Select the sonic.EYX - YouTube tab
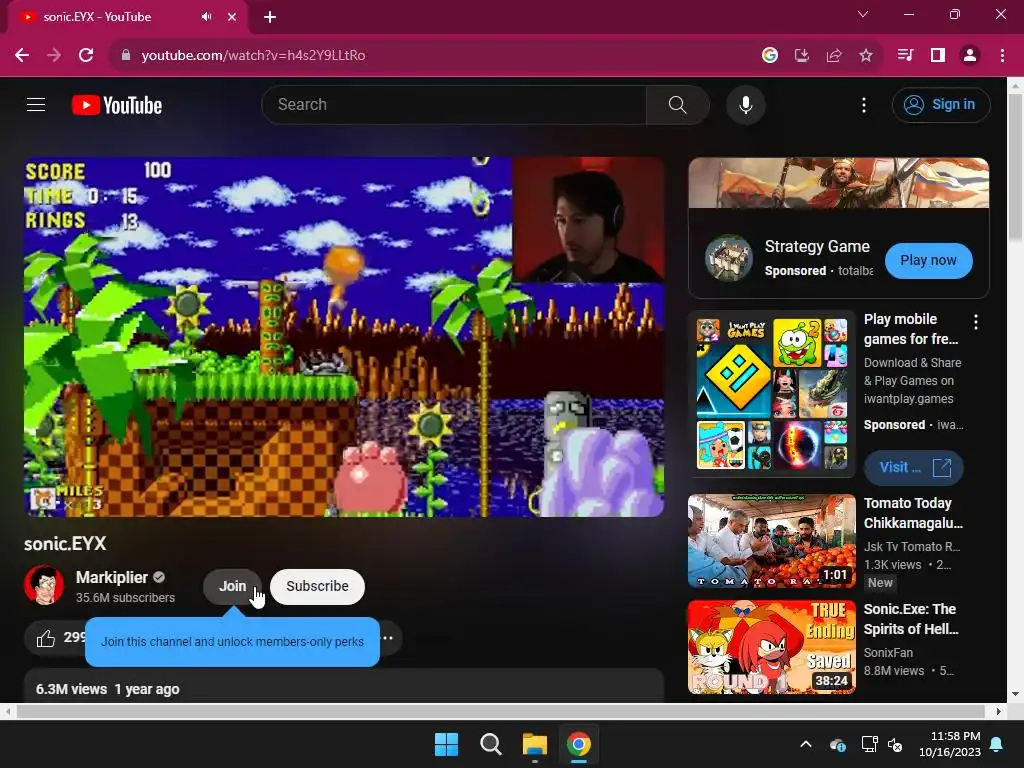Image resolution: width=1024 pixels, height=768 pixels. pos(127,17)
